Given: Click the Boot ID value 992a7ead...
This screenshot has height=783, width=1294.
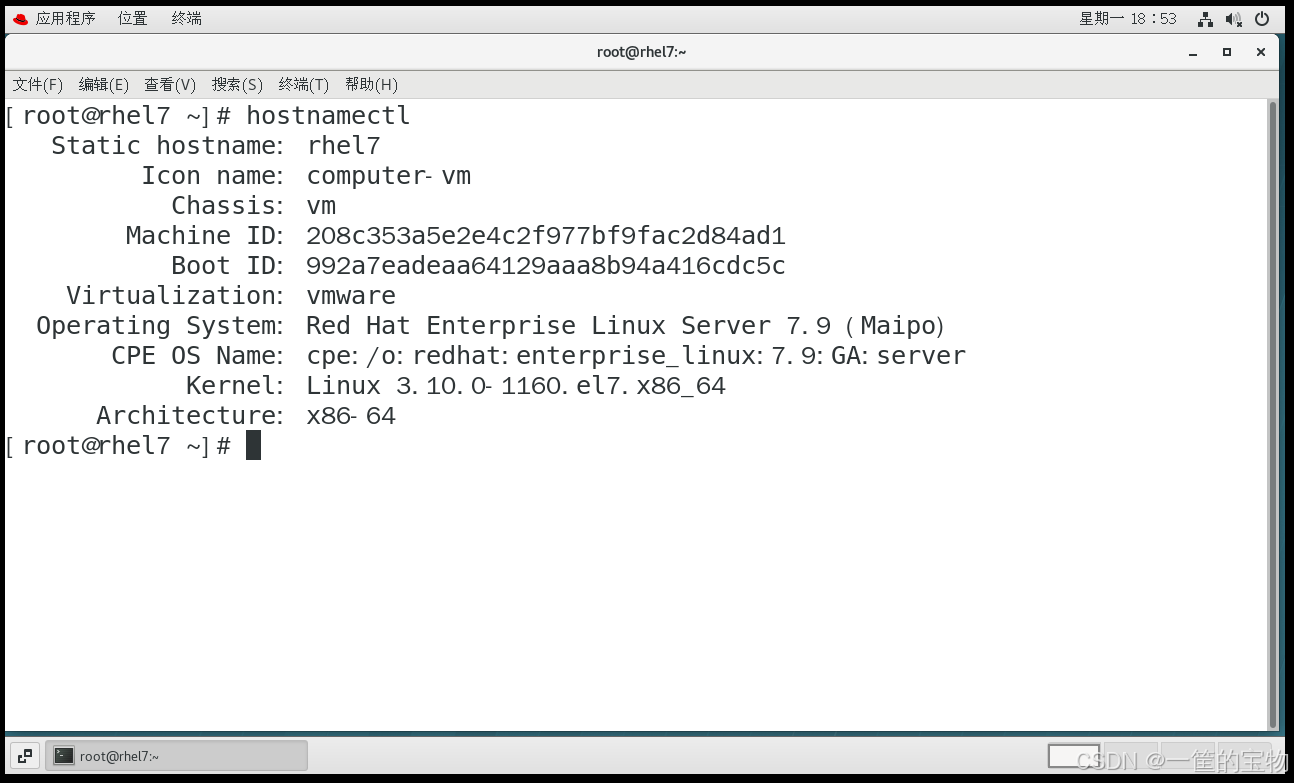Looking at the screenshot, I should [x=546, y=266].
